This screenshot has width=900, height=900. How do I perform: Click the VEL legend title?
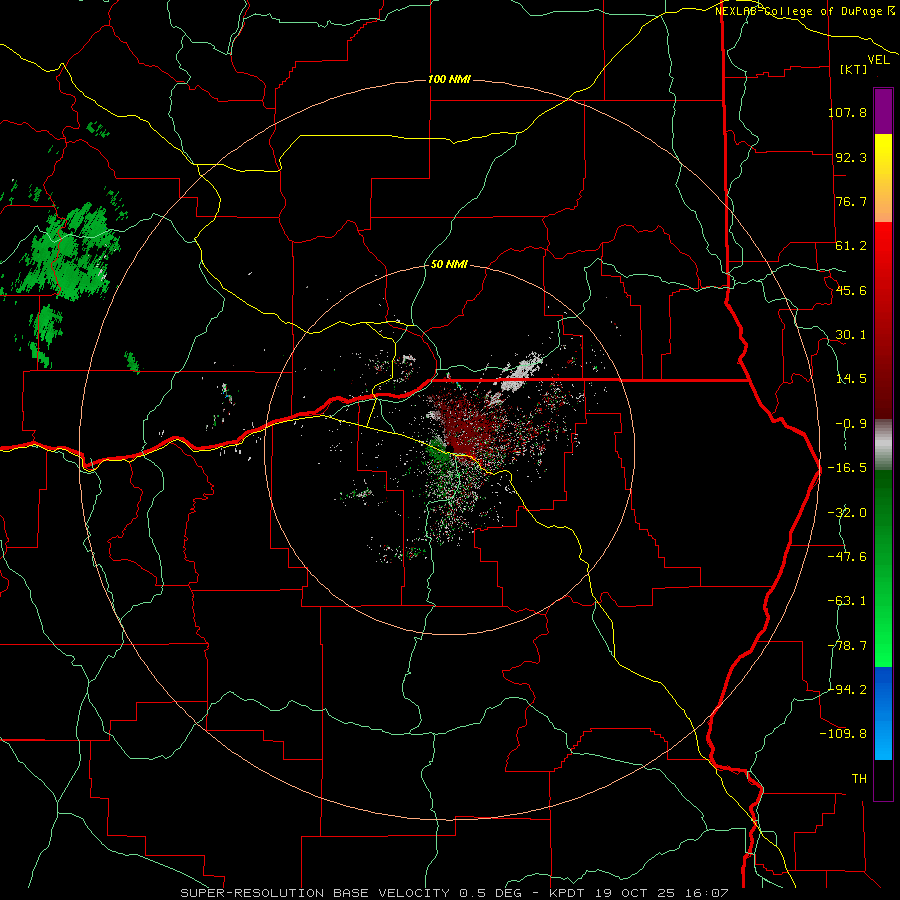878,60
